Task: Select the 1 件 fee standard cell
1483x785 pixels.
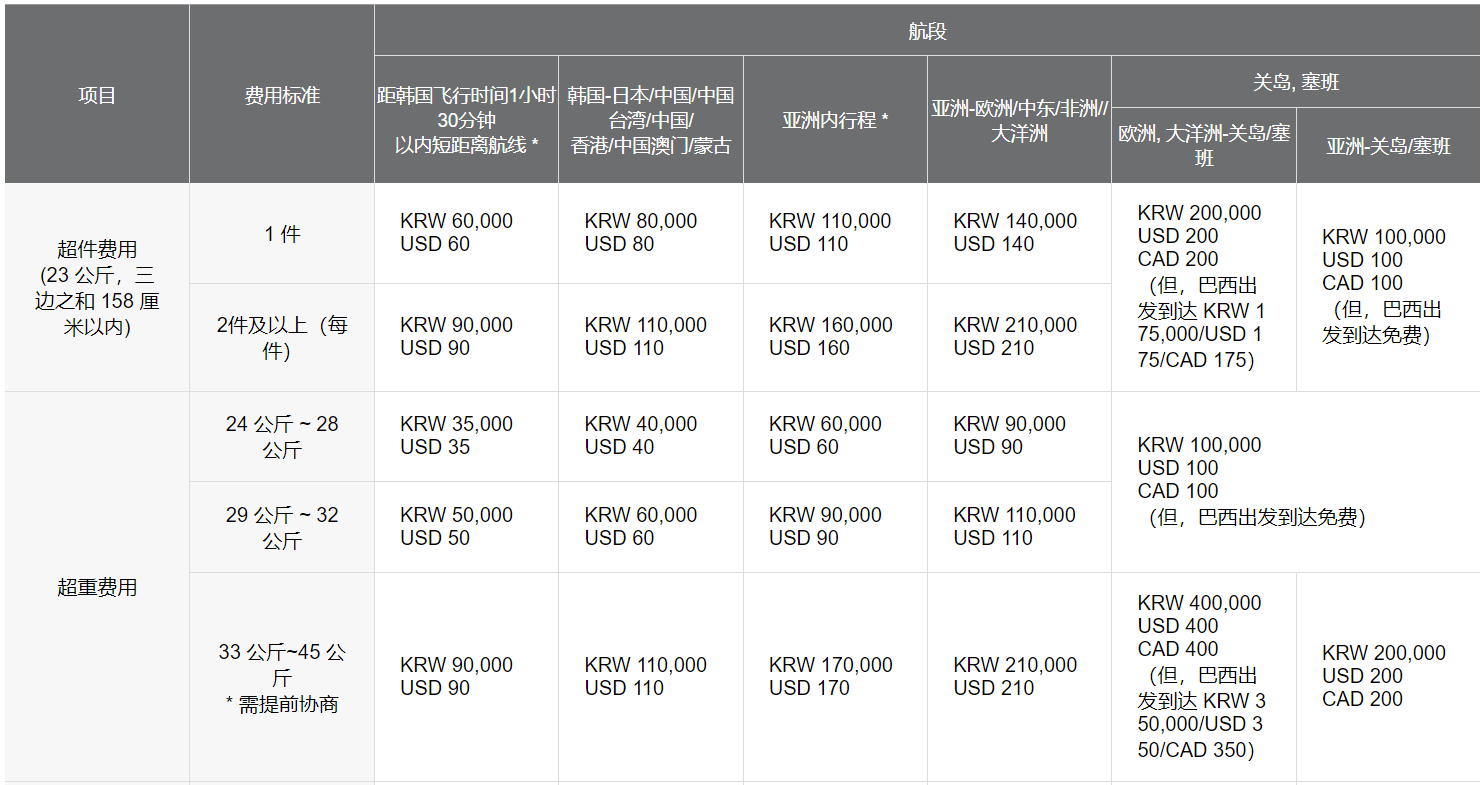Action: (x=282, y=234)
